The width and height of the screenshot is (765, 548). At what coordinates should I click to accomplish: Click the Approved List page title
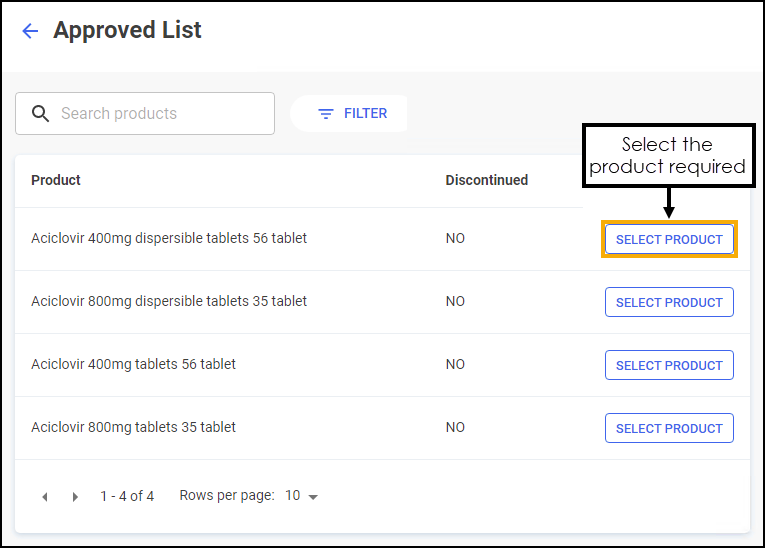(x=127, y=31)
